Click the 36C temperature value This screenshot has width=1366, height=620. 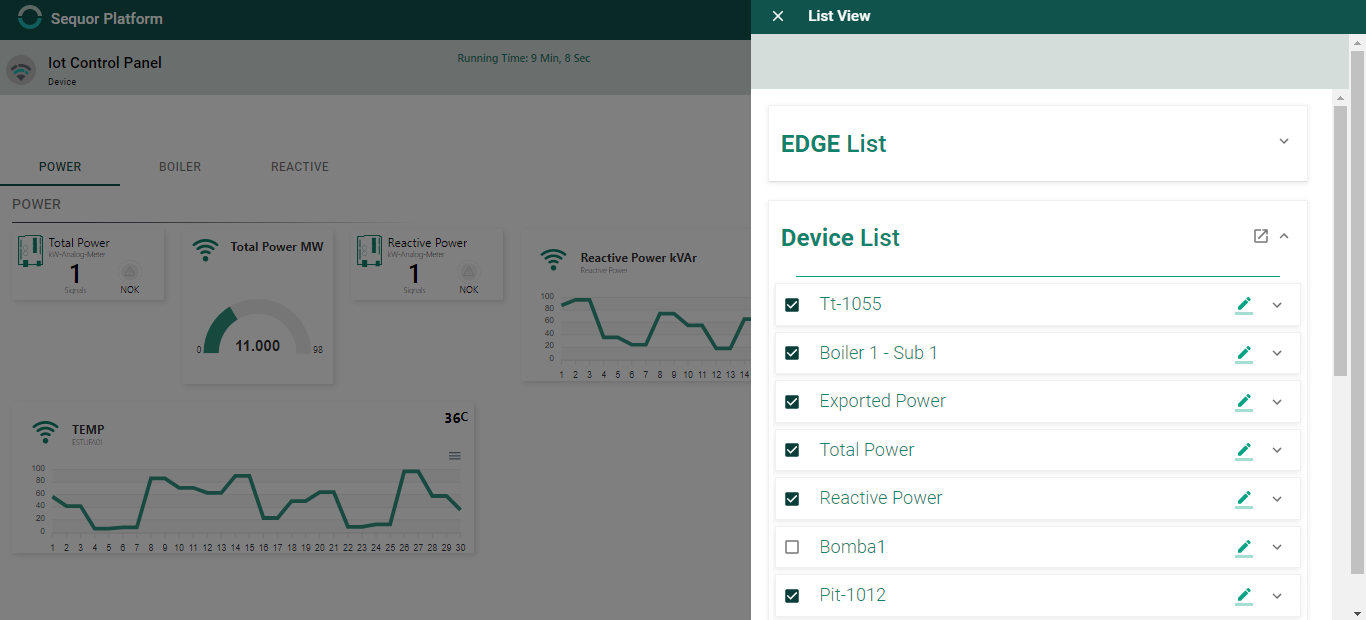click(x=456, y=418)
